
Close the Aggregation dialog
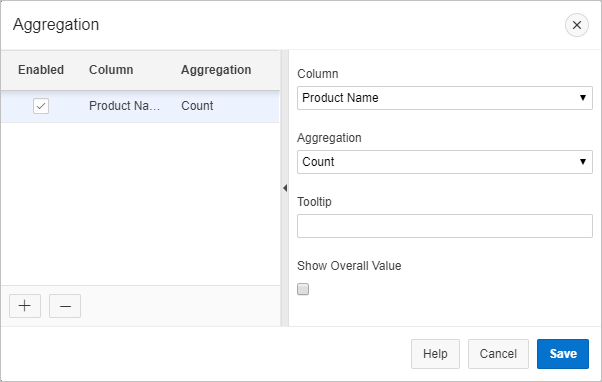click(577, 25)
